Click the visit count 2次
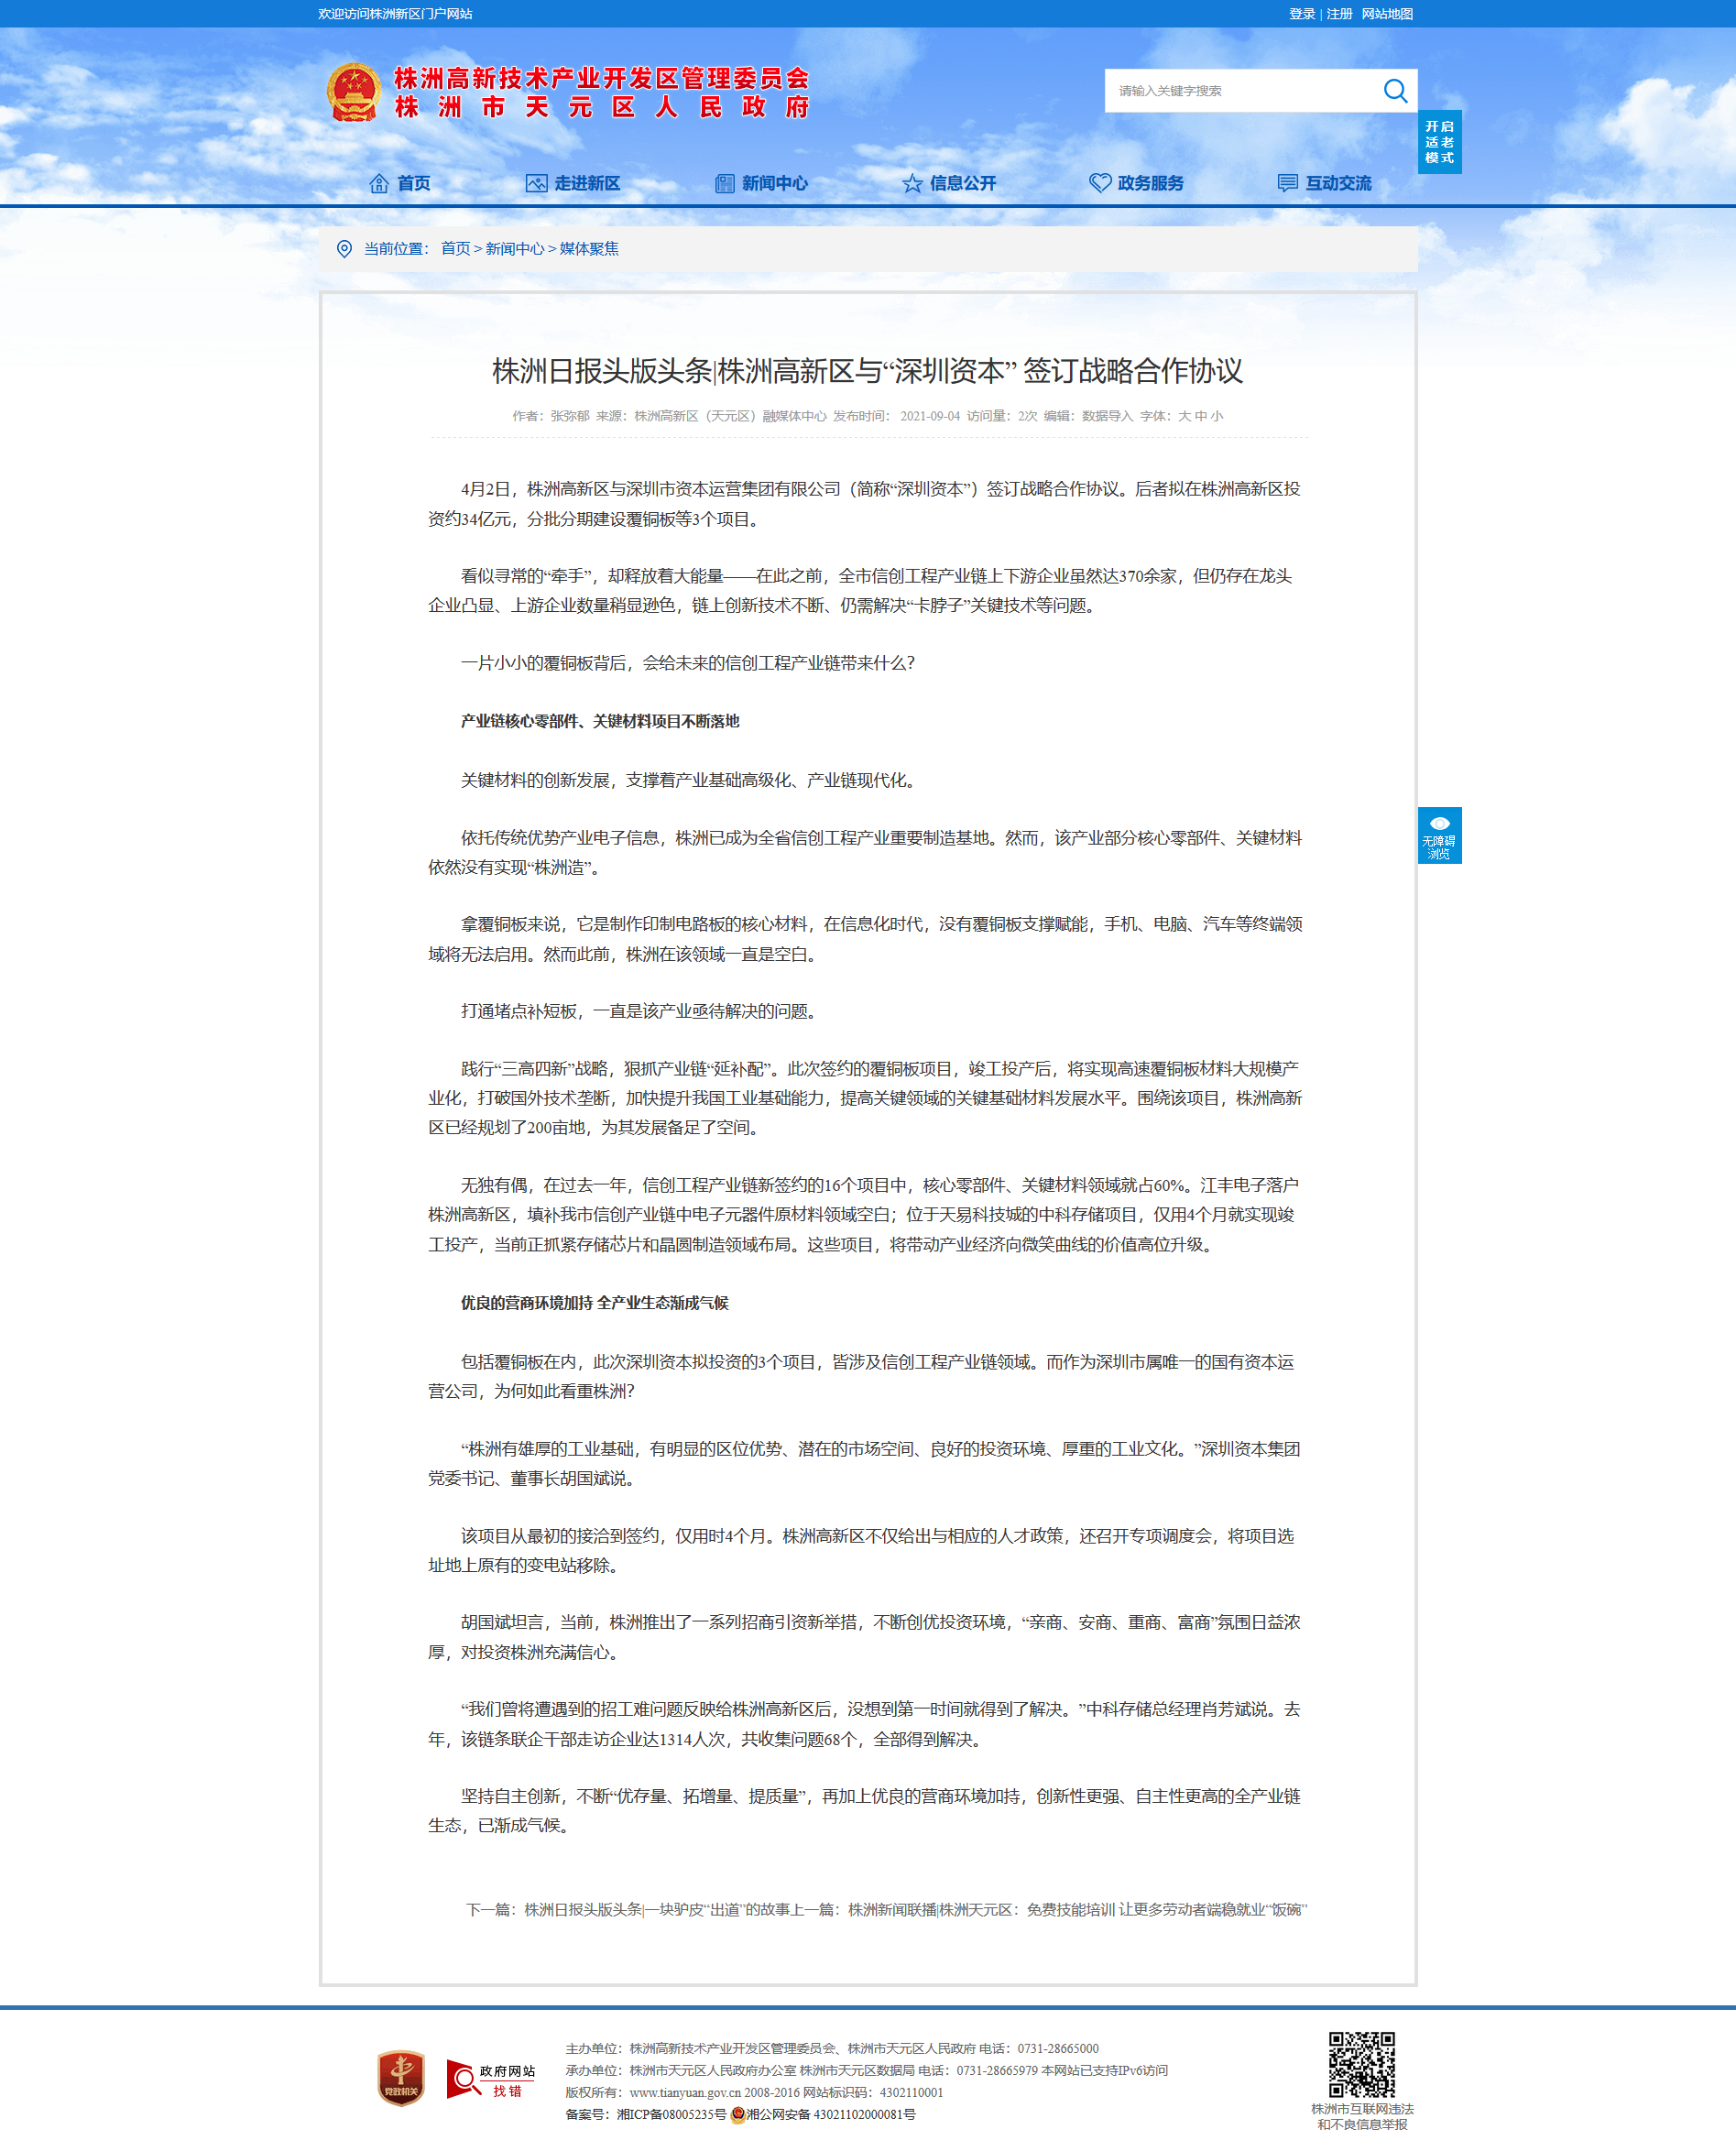Image resolution: width=1736 pixels, height=2151 pixels. click(1027, 416)
